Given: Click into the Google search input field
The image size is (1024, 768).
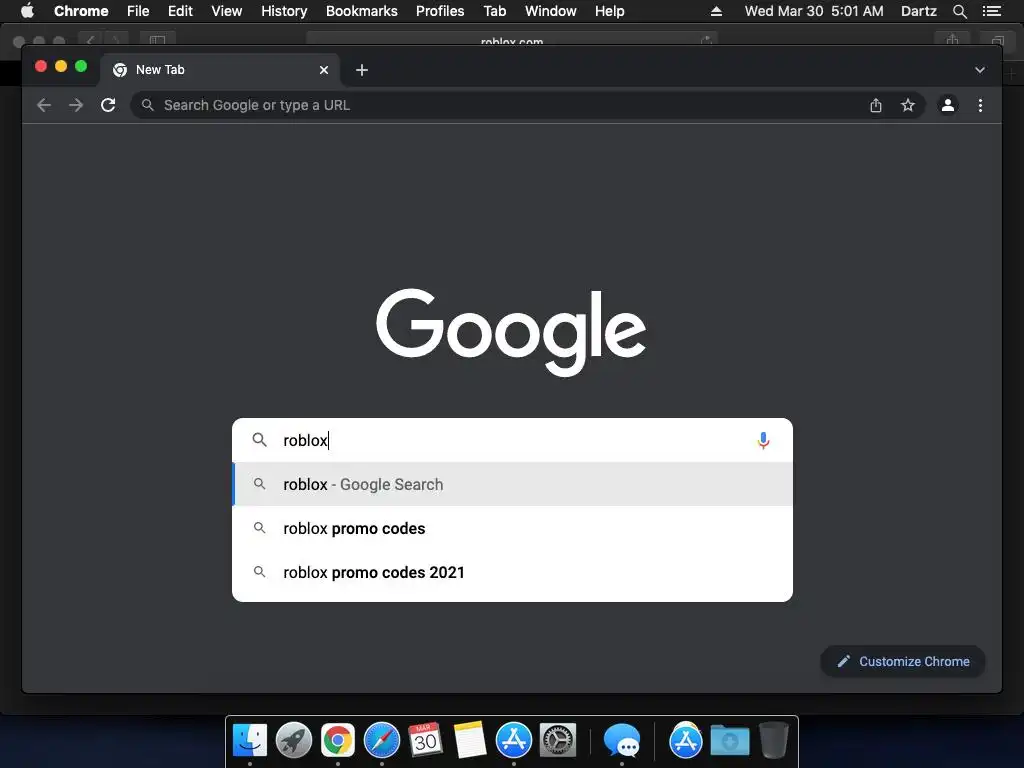Looking at the screenshot, I should coord(513,440).
